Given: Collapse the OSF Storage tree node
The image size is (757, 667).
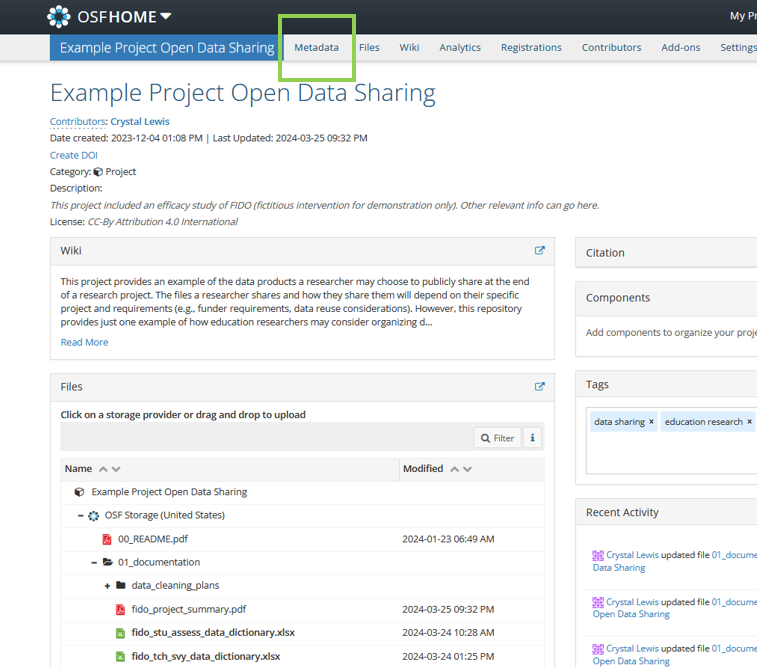Looking at the screenshot, I should pyautogui.click(x=81, y=516).
